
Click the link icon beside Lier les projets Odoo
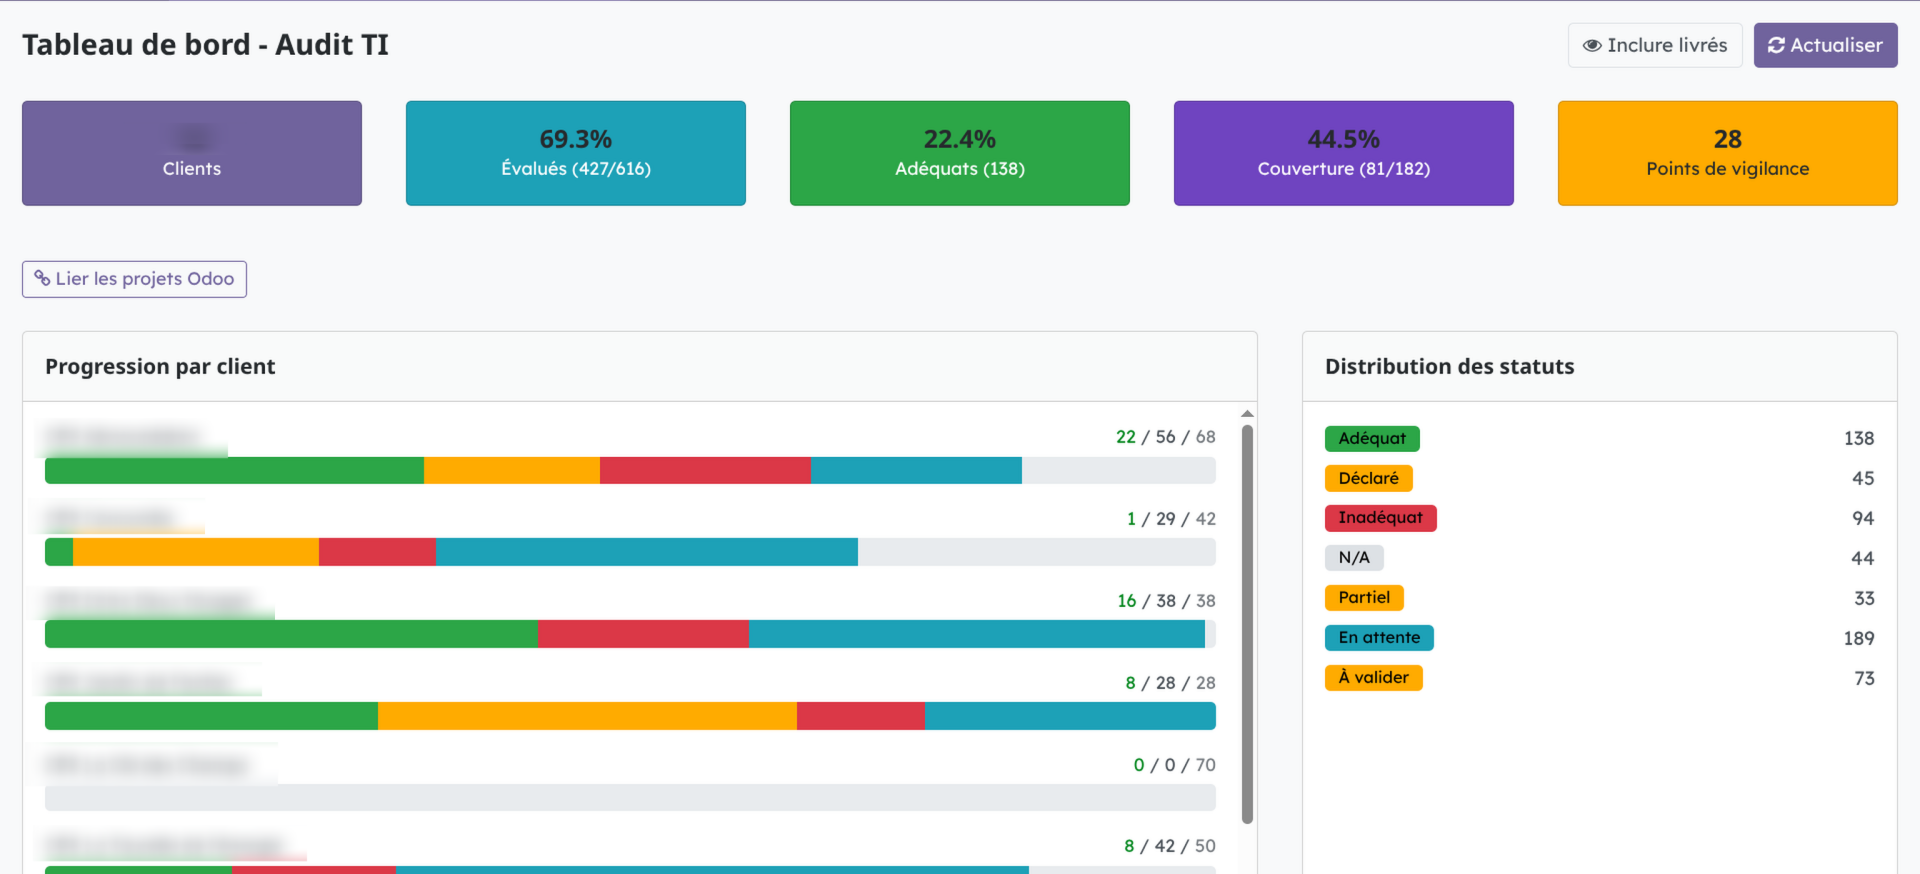pyautogui.click(x=42, y=279)
